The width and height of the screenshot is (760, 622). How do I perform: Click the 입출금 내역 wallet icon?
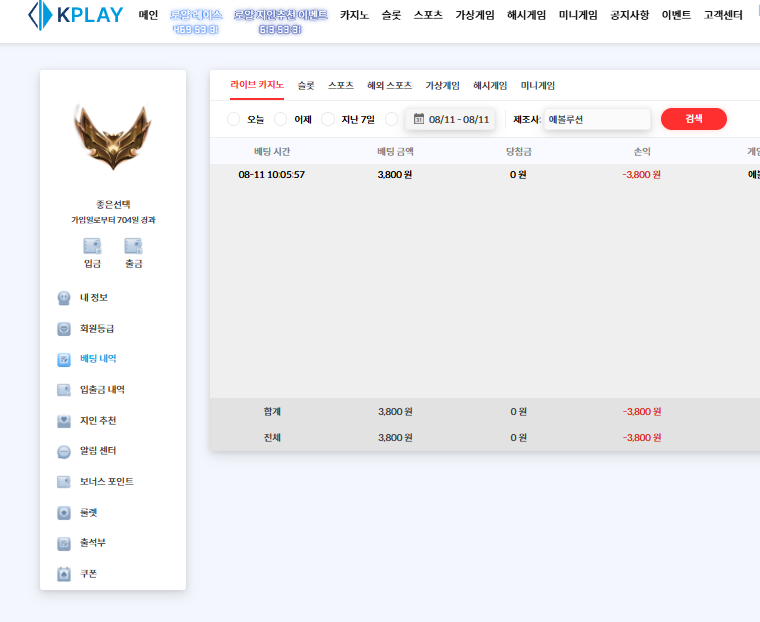[64, 390]
